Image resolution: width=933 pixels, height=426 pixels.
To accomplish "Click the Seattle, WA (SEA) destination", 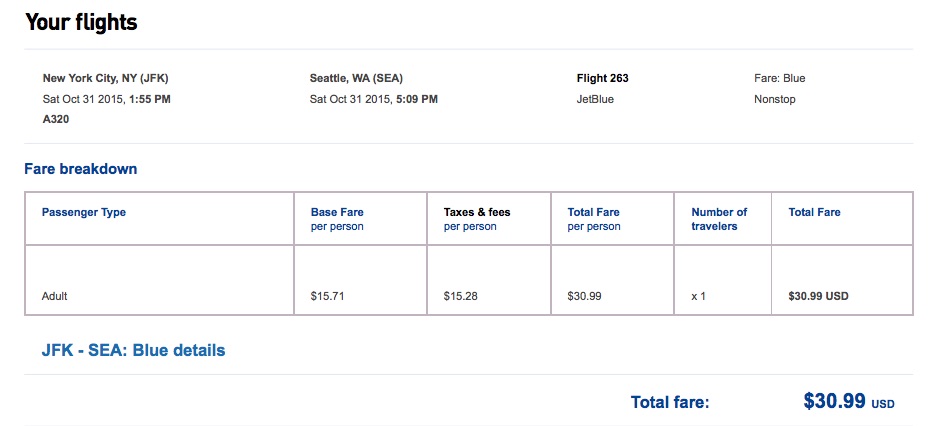I will point(356,78).
